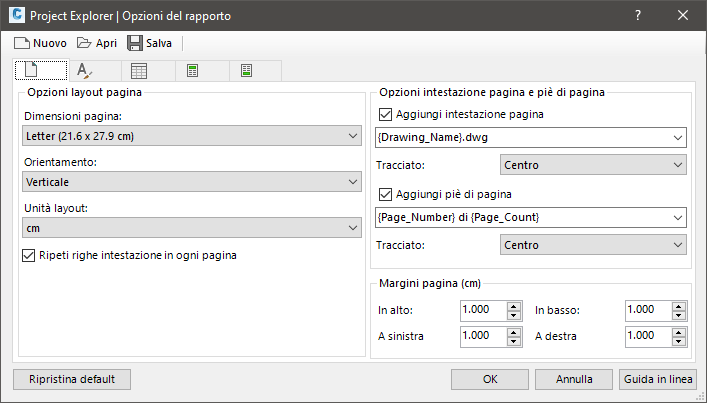Screen dimensions: 707x403
Task: Increase the In alto margin with up arrow
Action: [514, 306]
